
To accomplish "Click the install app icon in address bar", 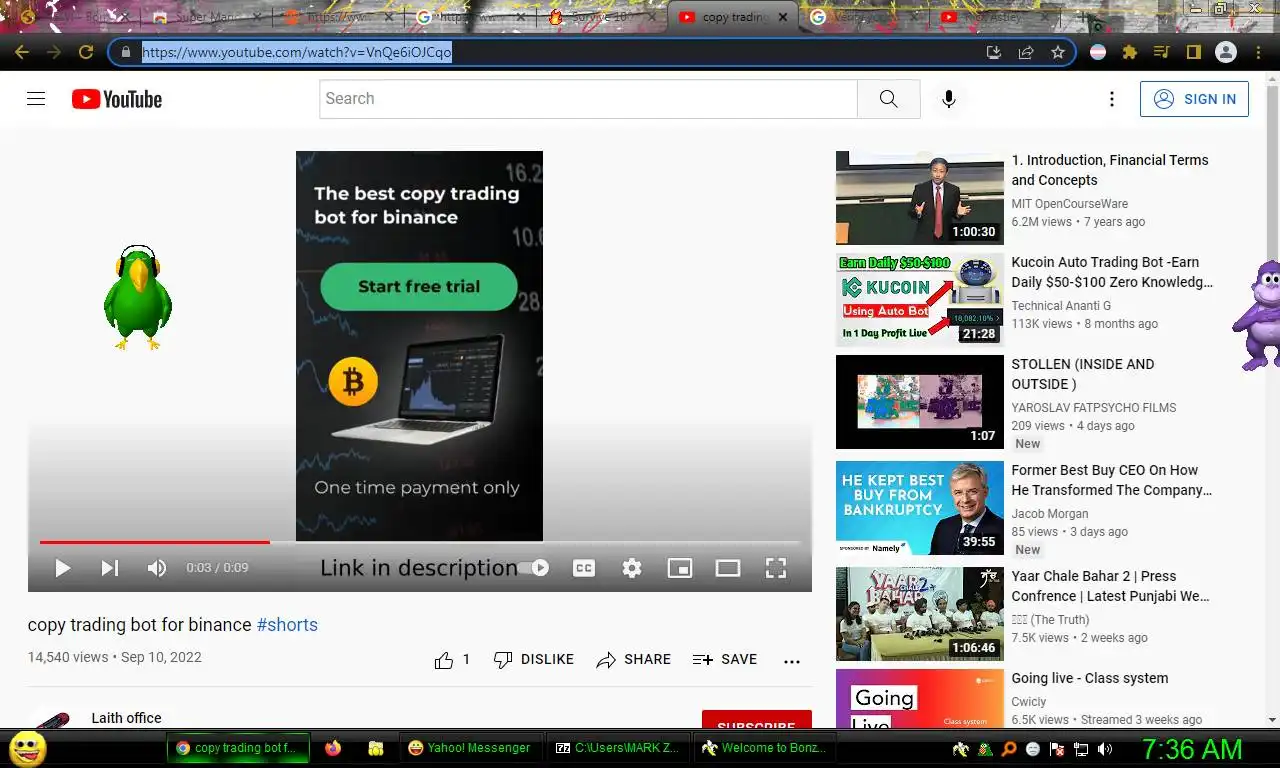I will click(993, 52).
